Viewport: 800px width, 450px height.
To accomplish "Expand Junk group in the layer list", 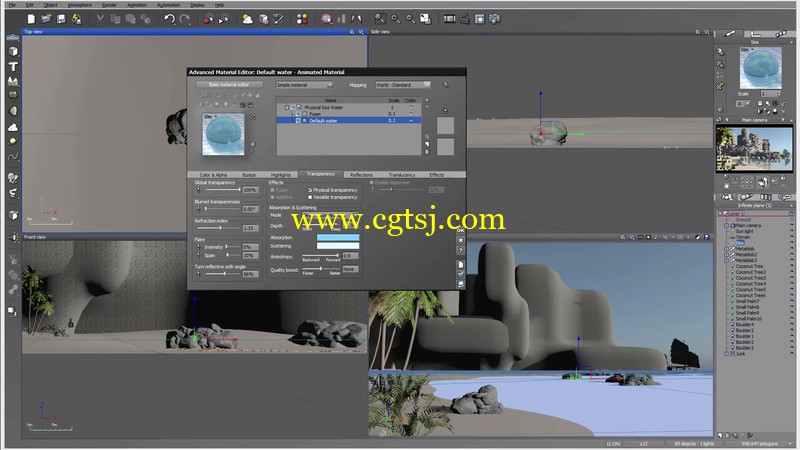I will [727, 354].
